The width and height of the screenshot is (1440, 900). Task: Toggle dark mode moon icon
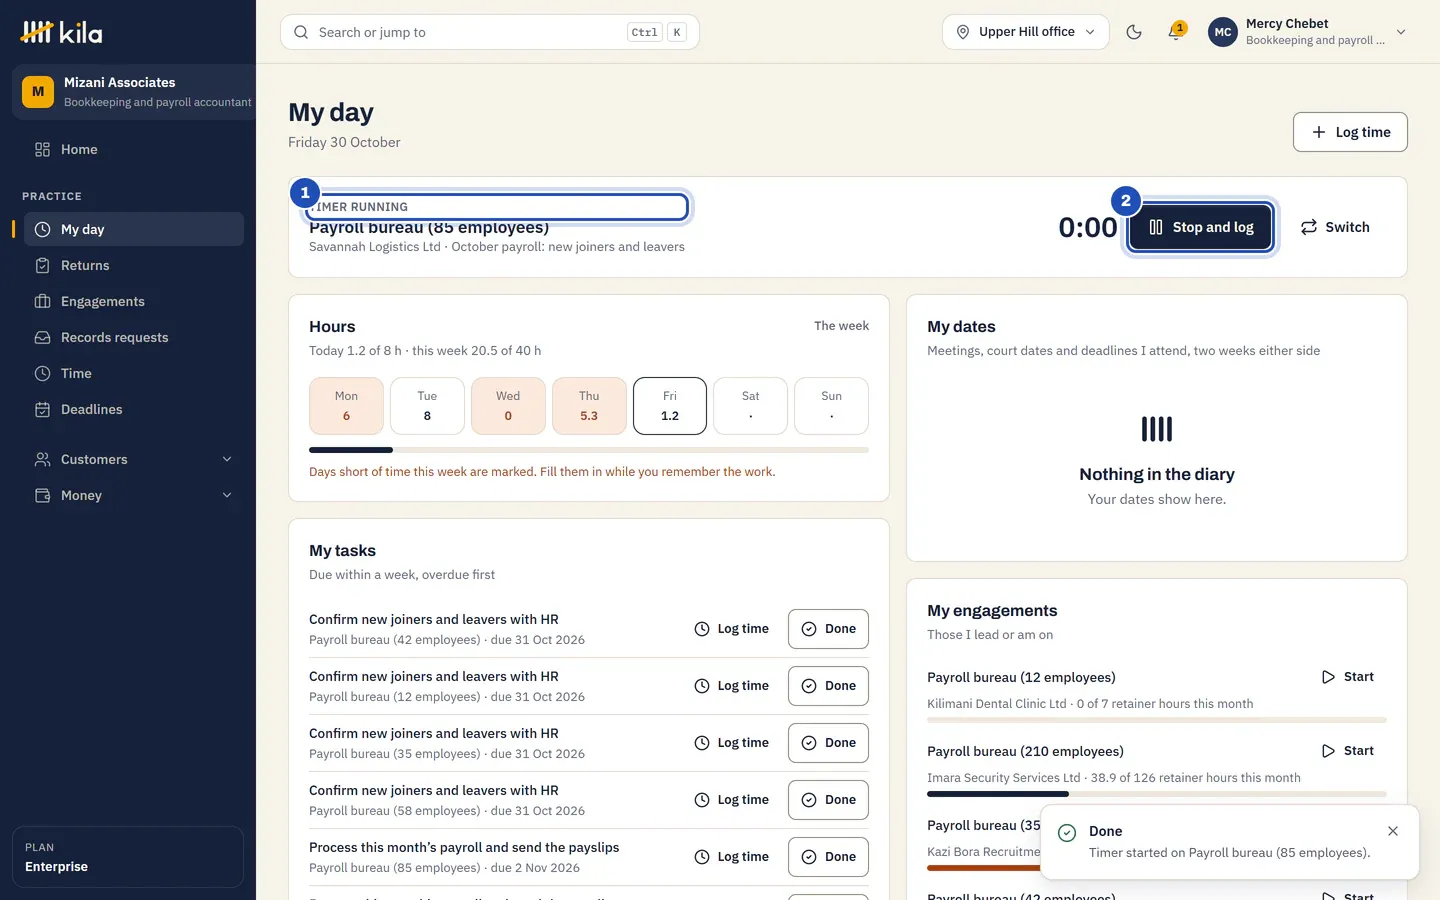pos(1134,32)
